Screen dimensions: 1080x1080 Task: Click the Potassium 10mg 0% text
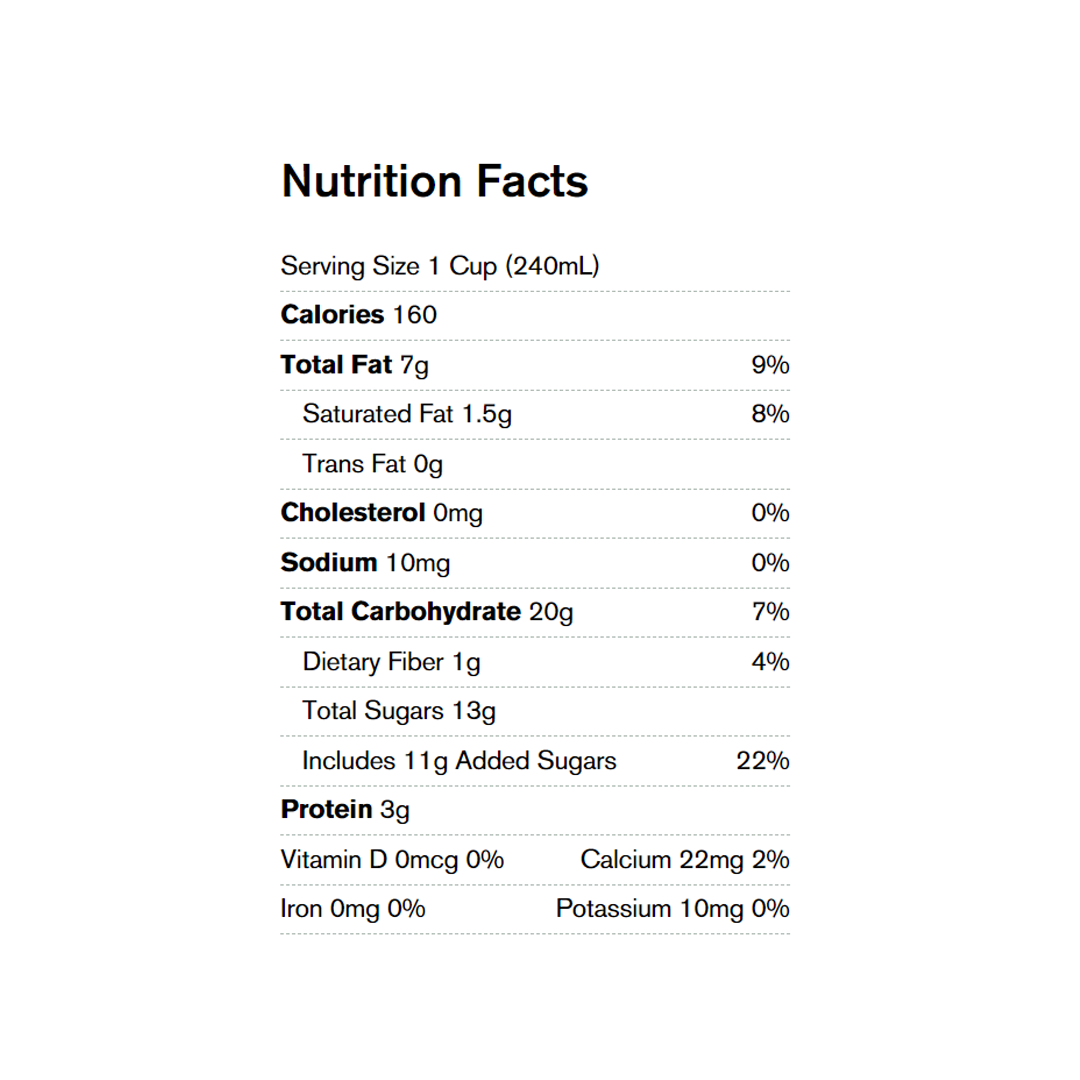click(673, 909)
